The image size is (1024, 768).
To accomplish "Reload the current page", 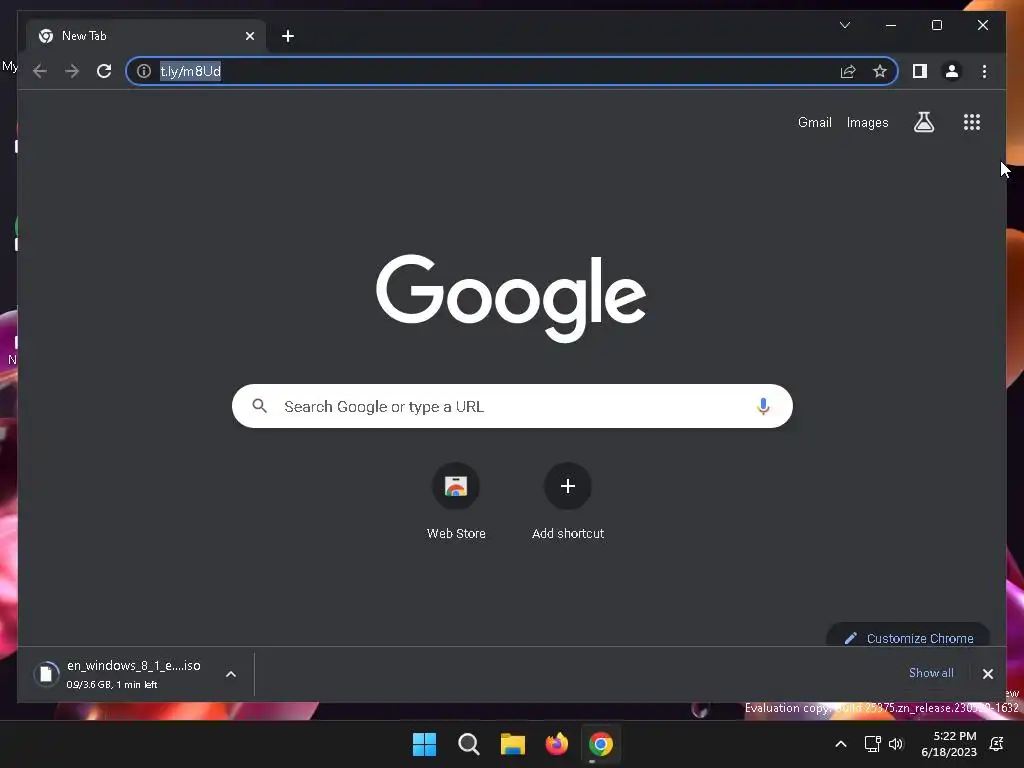I will click(x=104, y=71).
